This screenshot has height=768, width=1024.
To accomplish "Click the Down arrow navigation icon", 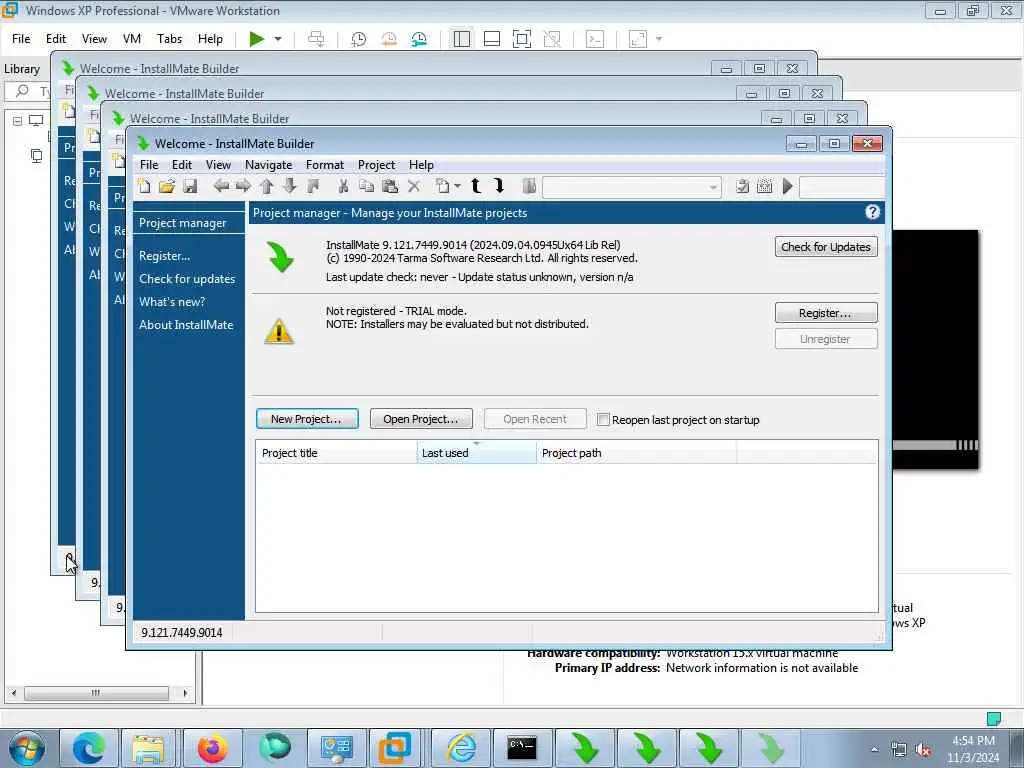I will 289,187.
